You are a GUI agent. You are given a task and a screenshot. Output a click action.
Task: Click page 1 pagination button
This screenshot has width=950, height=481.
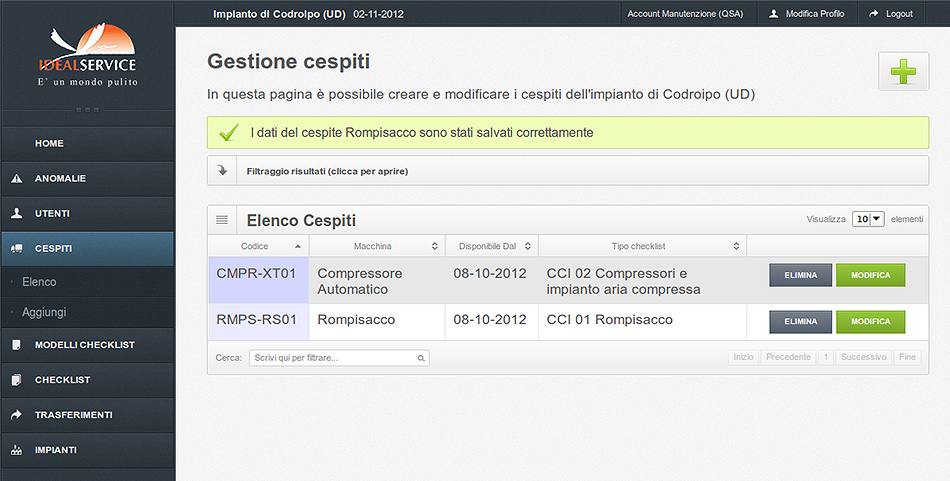pos(825,357)
